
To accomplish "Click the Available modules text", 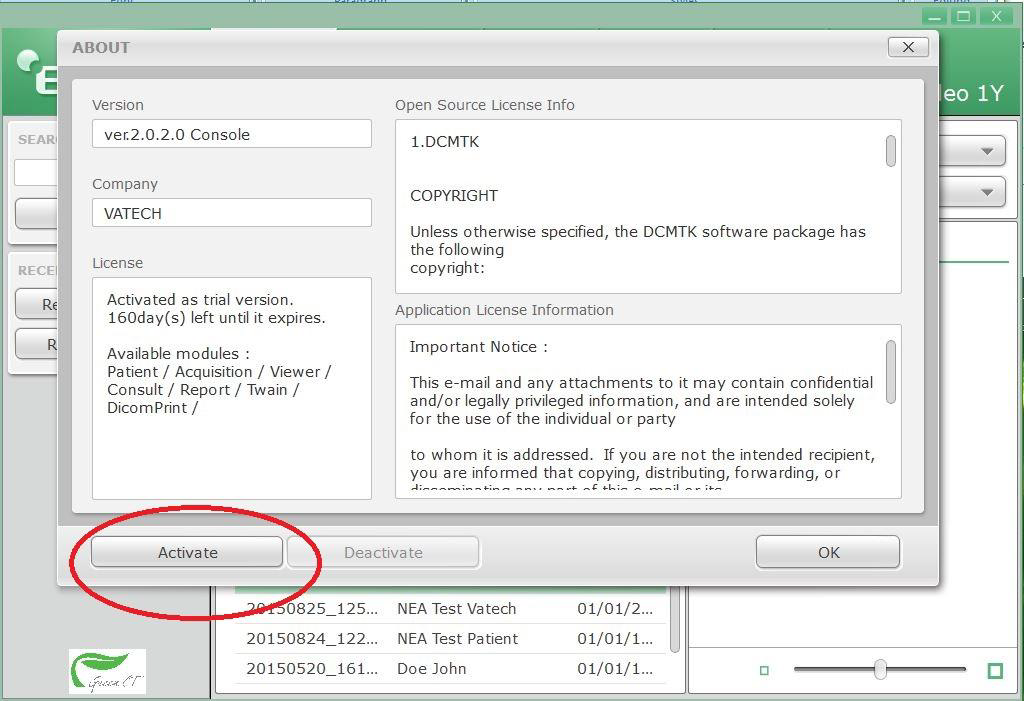I will [178, 353].
